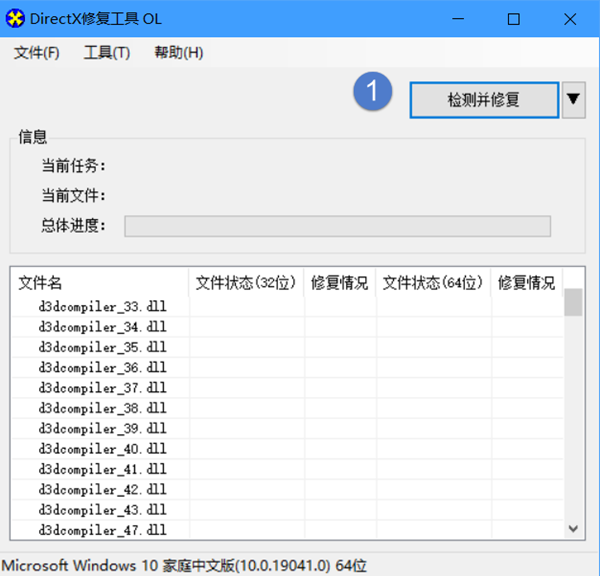
Task: Minimize the DirectX修复工具 window
Action: (458, 19)
